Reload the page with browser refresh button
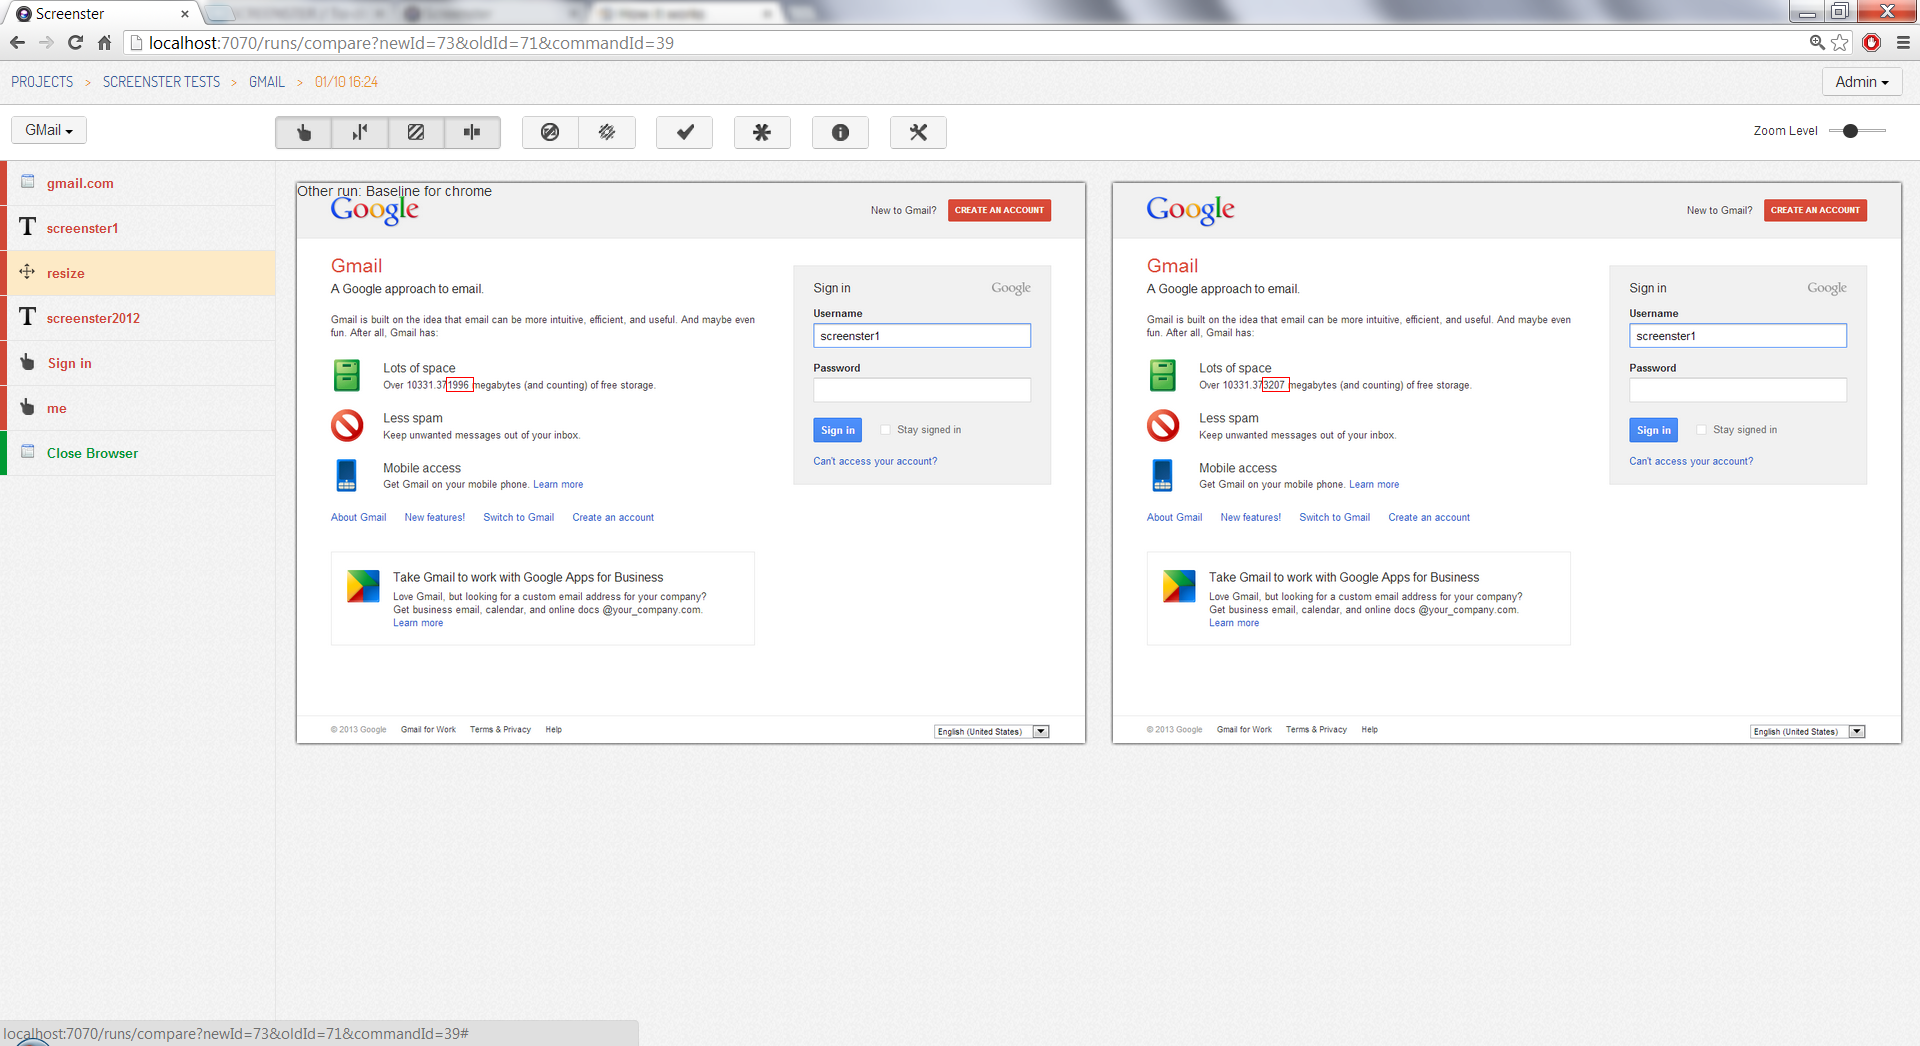 tap(75, 43)
